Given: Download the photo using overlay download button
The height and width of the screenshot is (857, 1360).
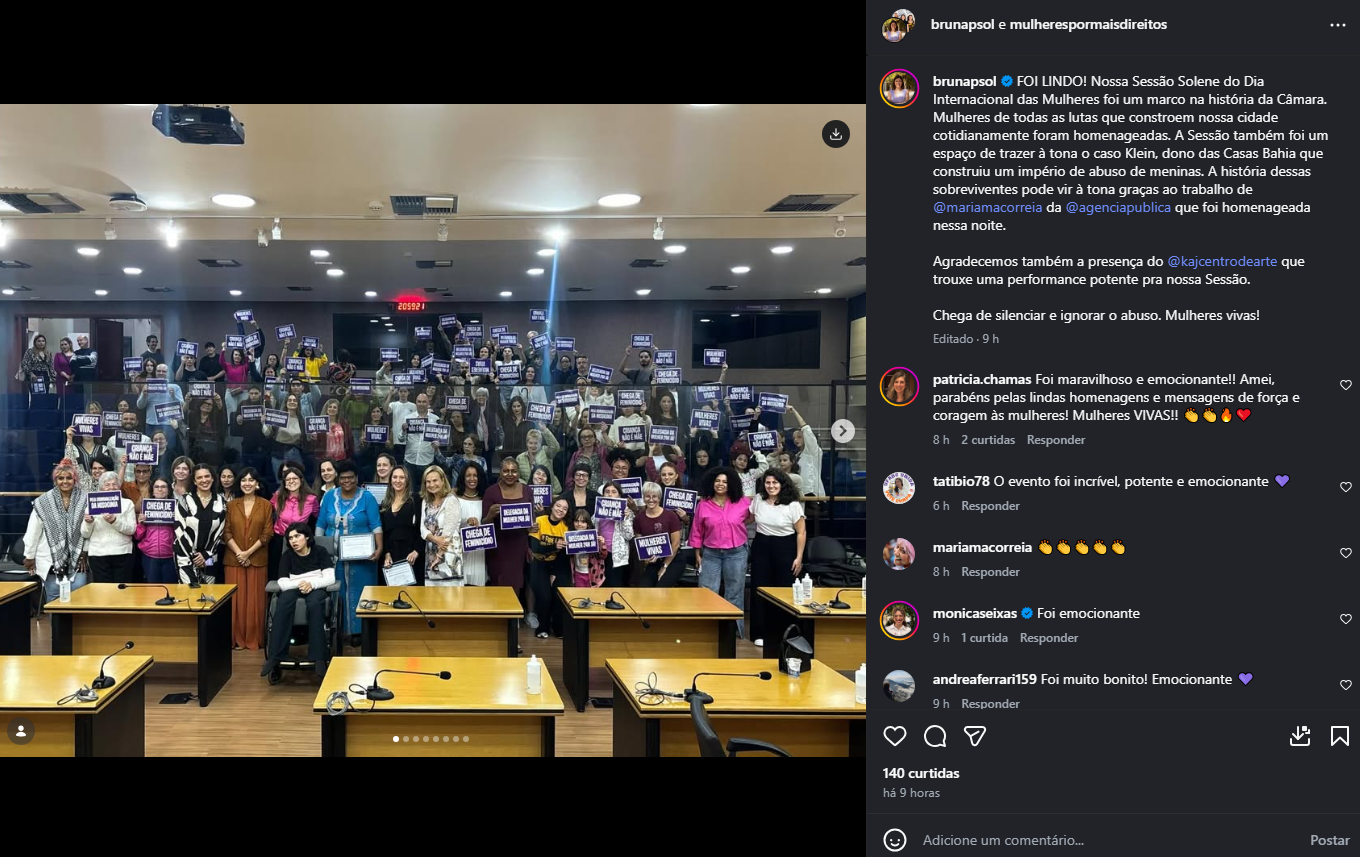Looking at the screenshot, I should 836,133.
